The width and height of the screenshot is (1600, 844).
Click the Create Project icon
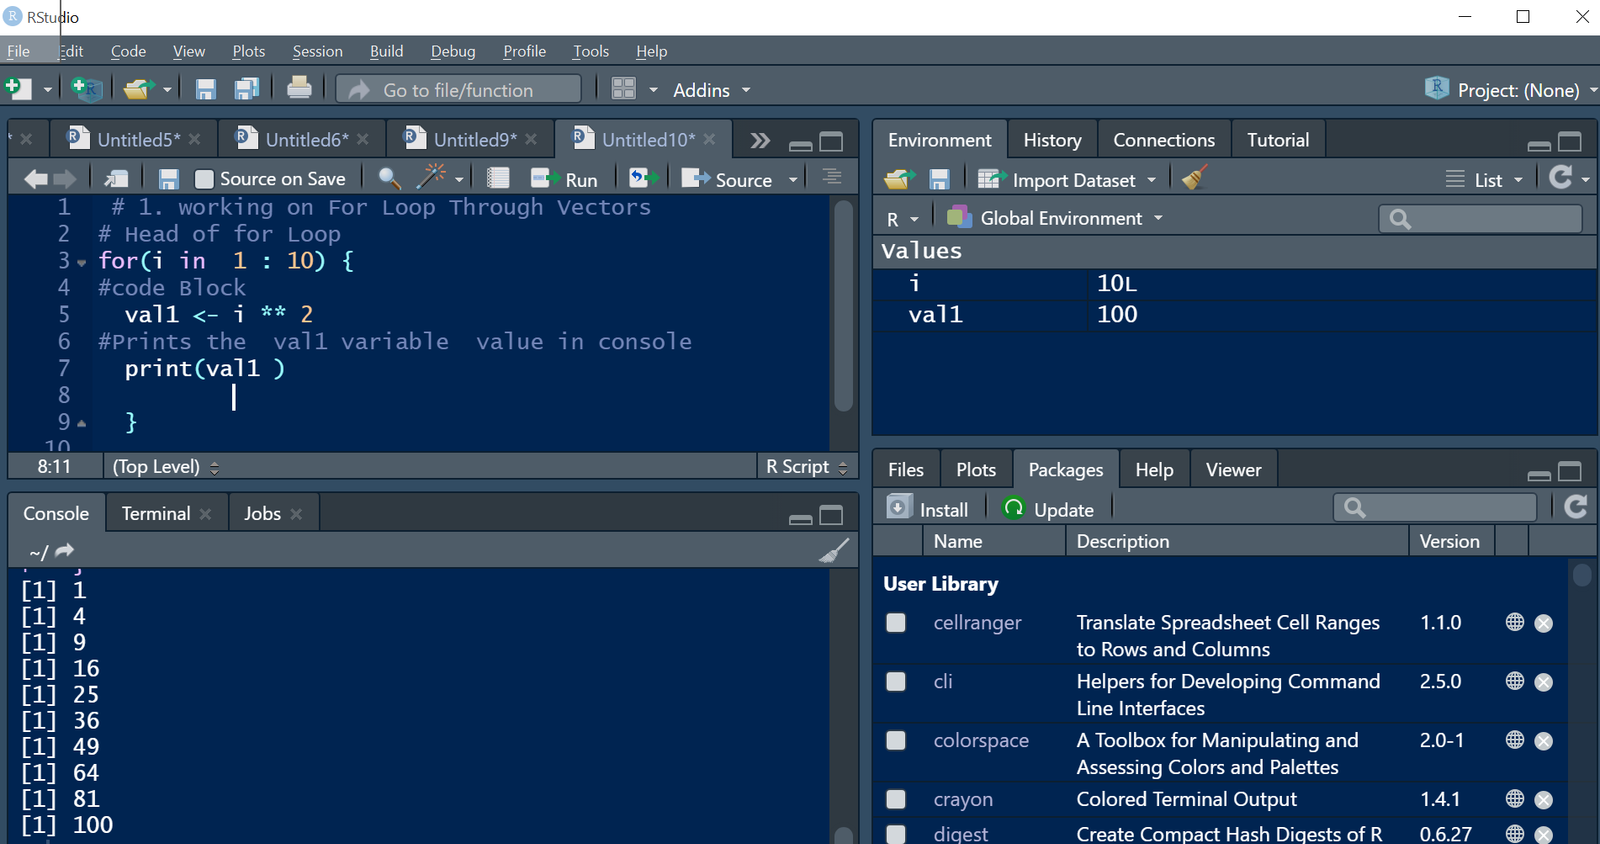[x=87, y=89]
